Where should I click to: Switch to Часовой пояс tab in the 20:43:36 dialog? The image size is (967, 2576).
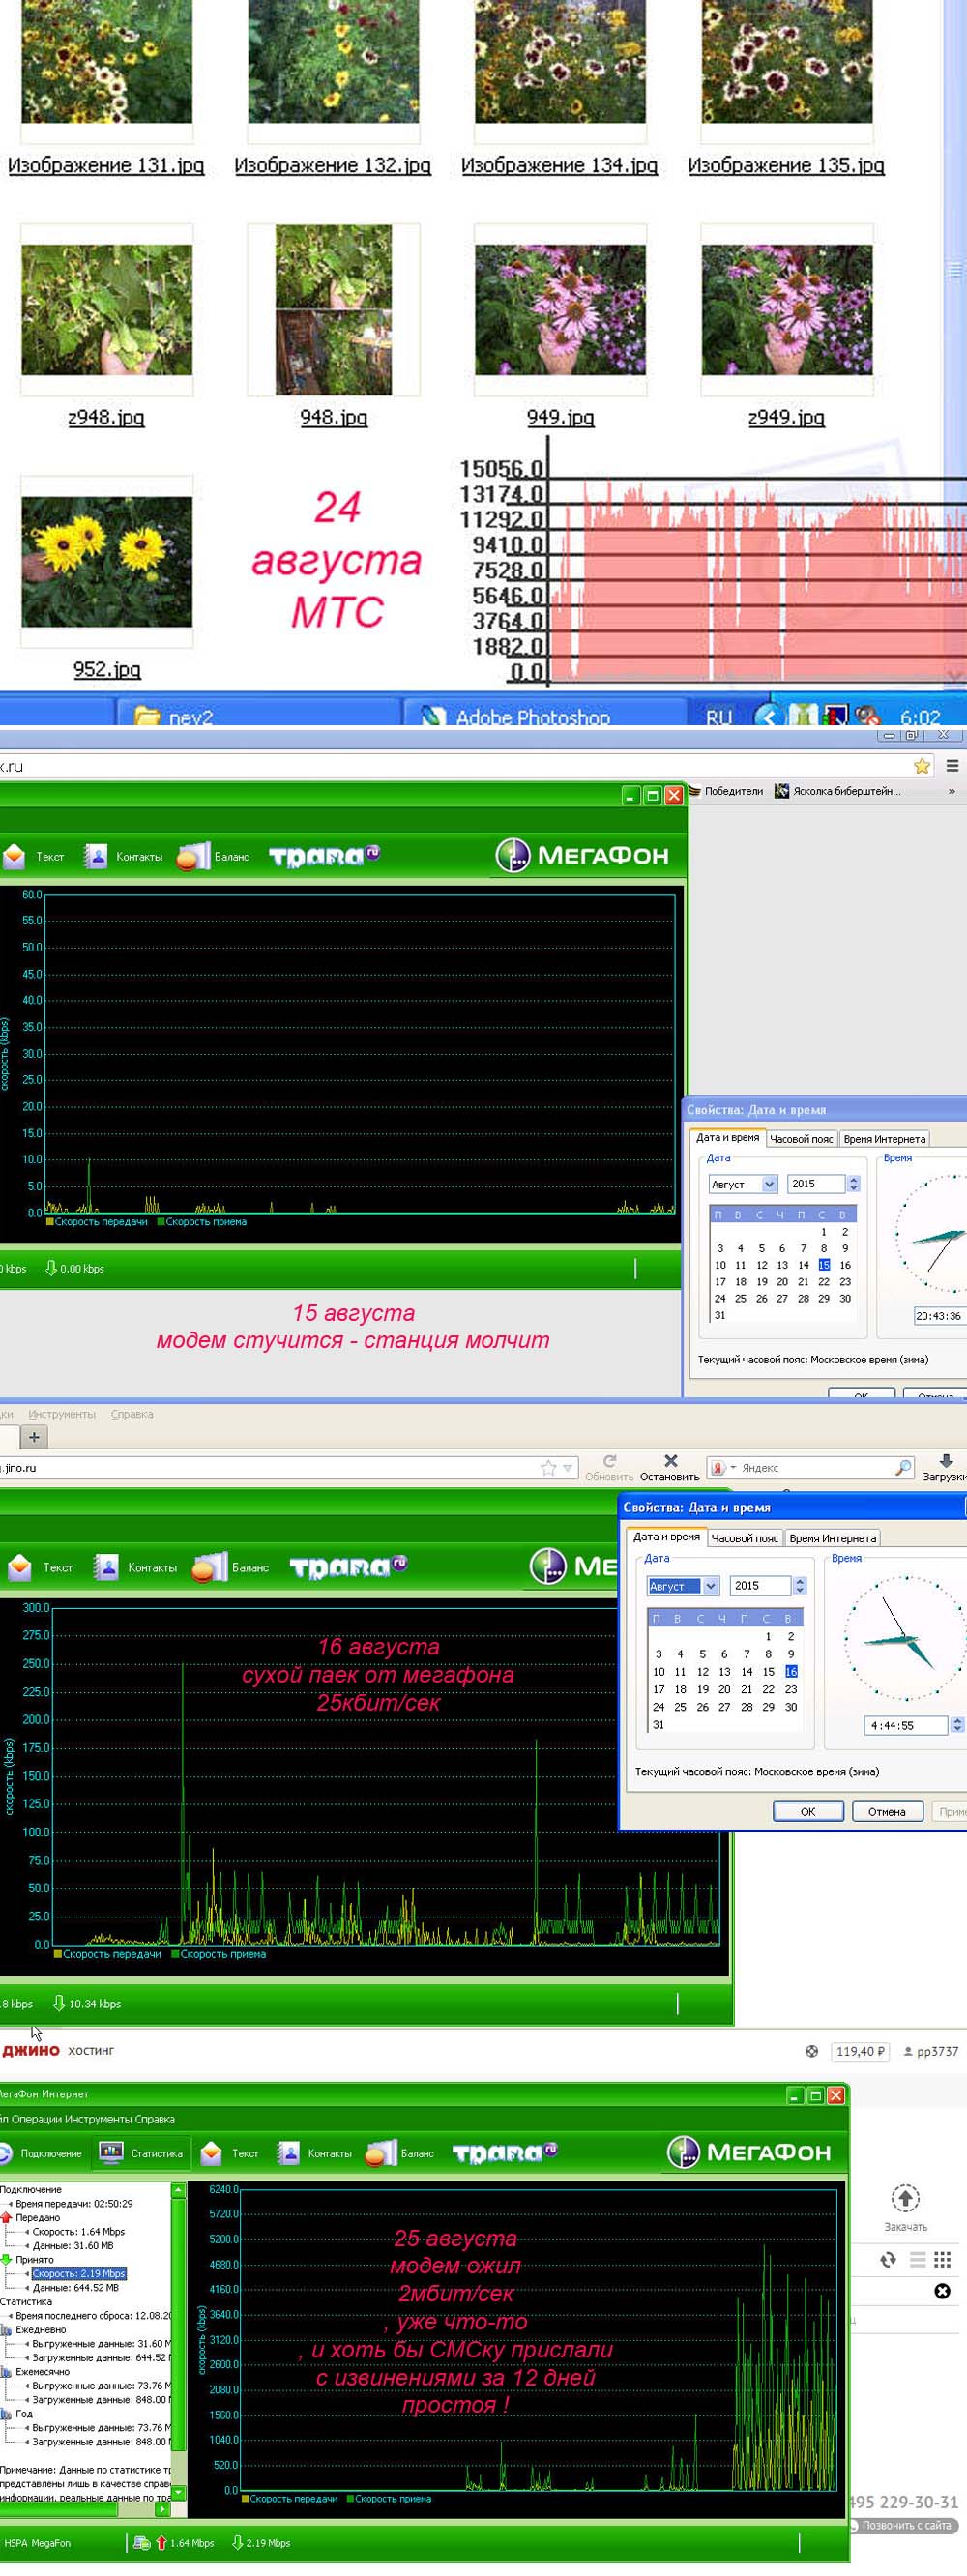click(x=801, y=1139)
